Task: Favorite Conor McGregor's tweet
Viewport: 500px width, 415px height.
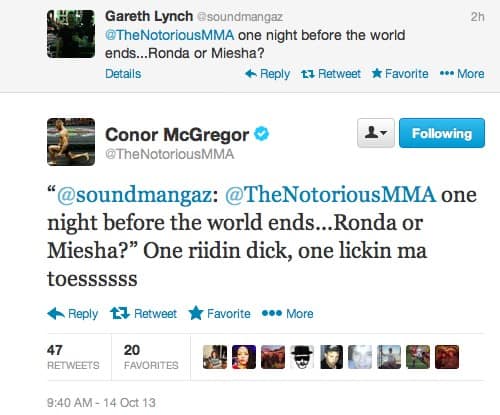Action: 219,314
